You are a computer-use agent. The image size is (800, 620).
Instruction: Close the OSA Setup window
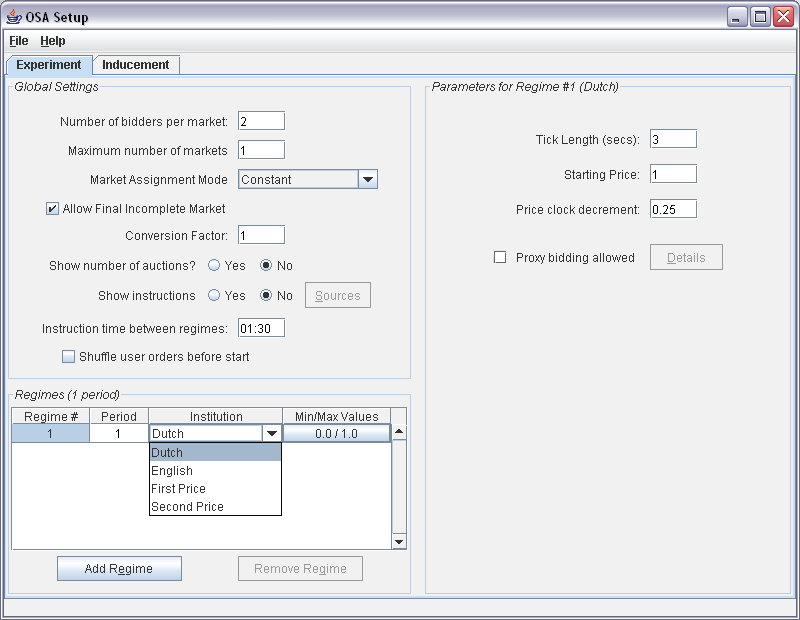tap(783, 17)
